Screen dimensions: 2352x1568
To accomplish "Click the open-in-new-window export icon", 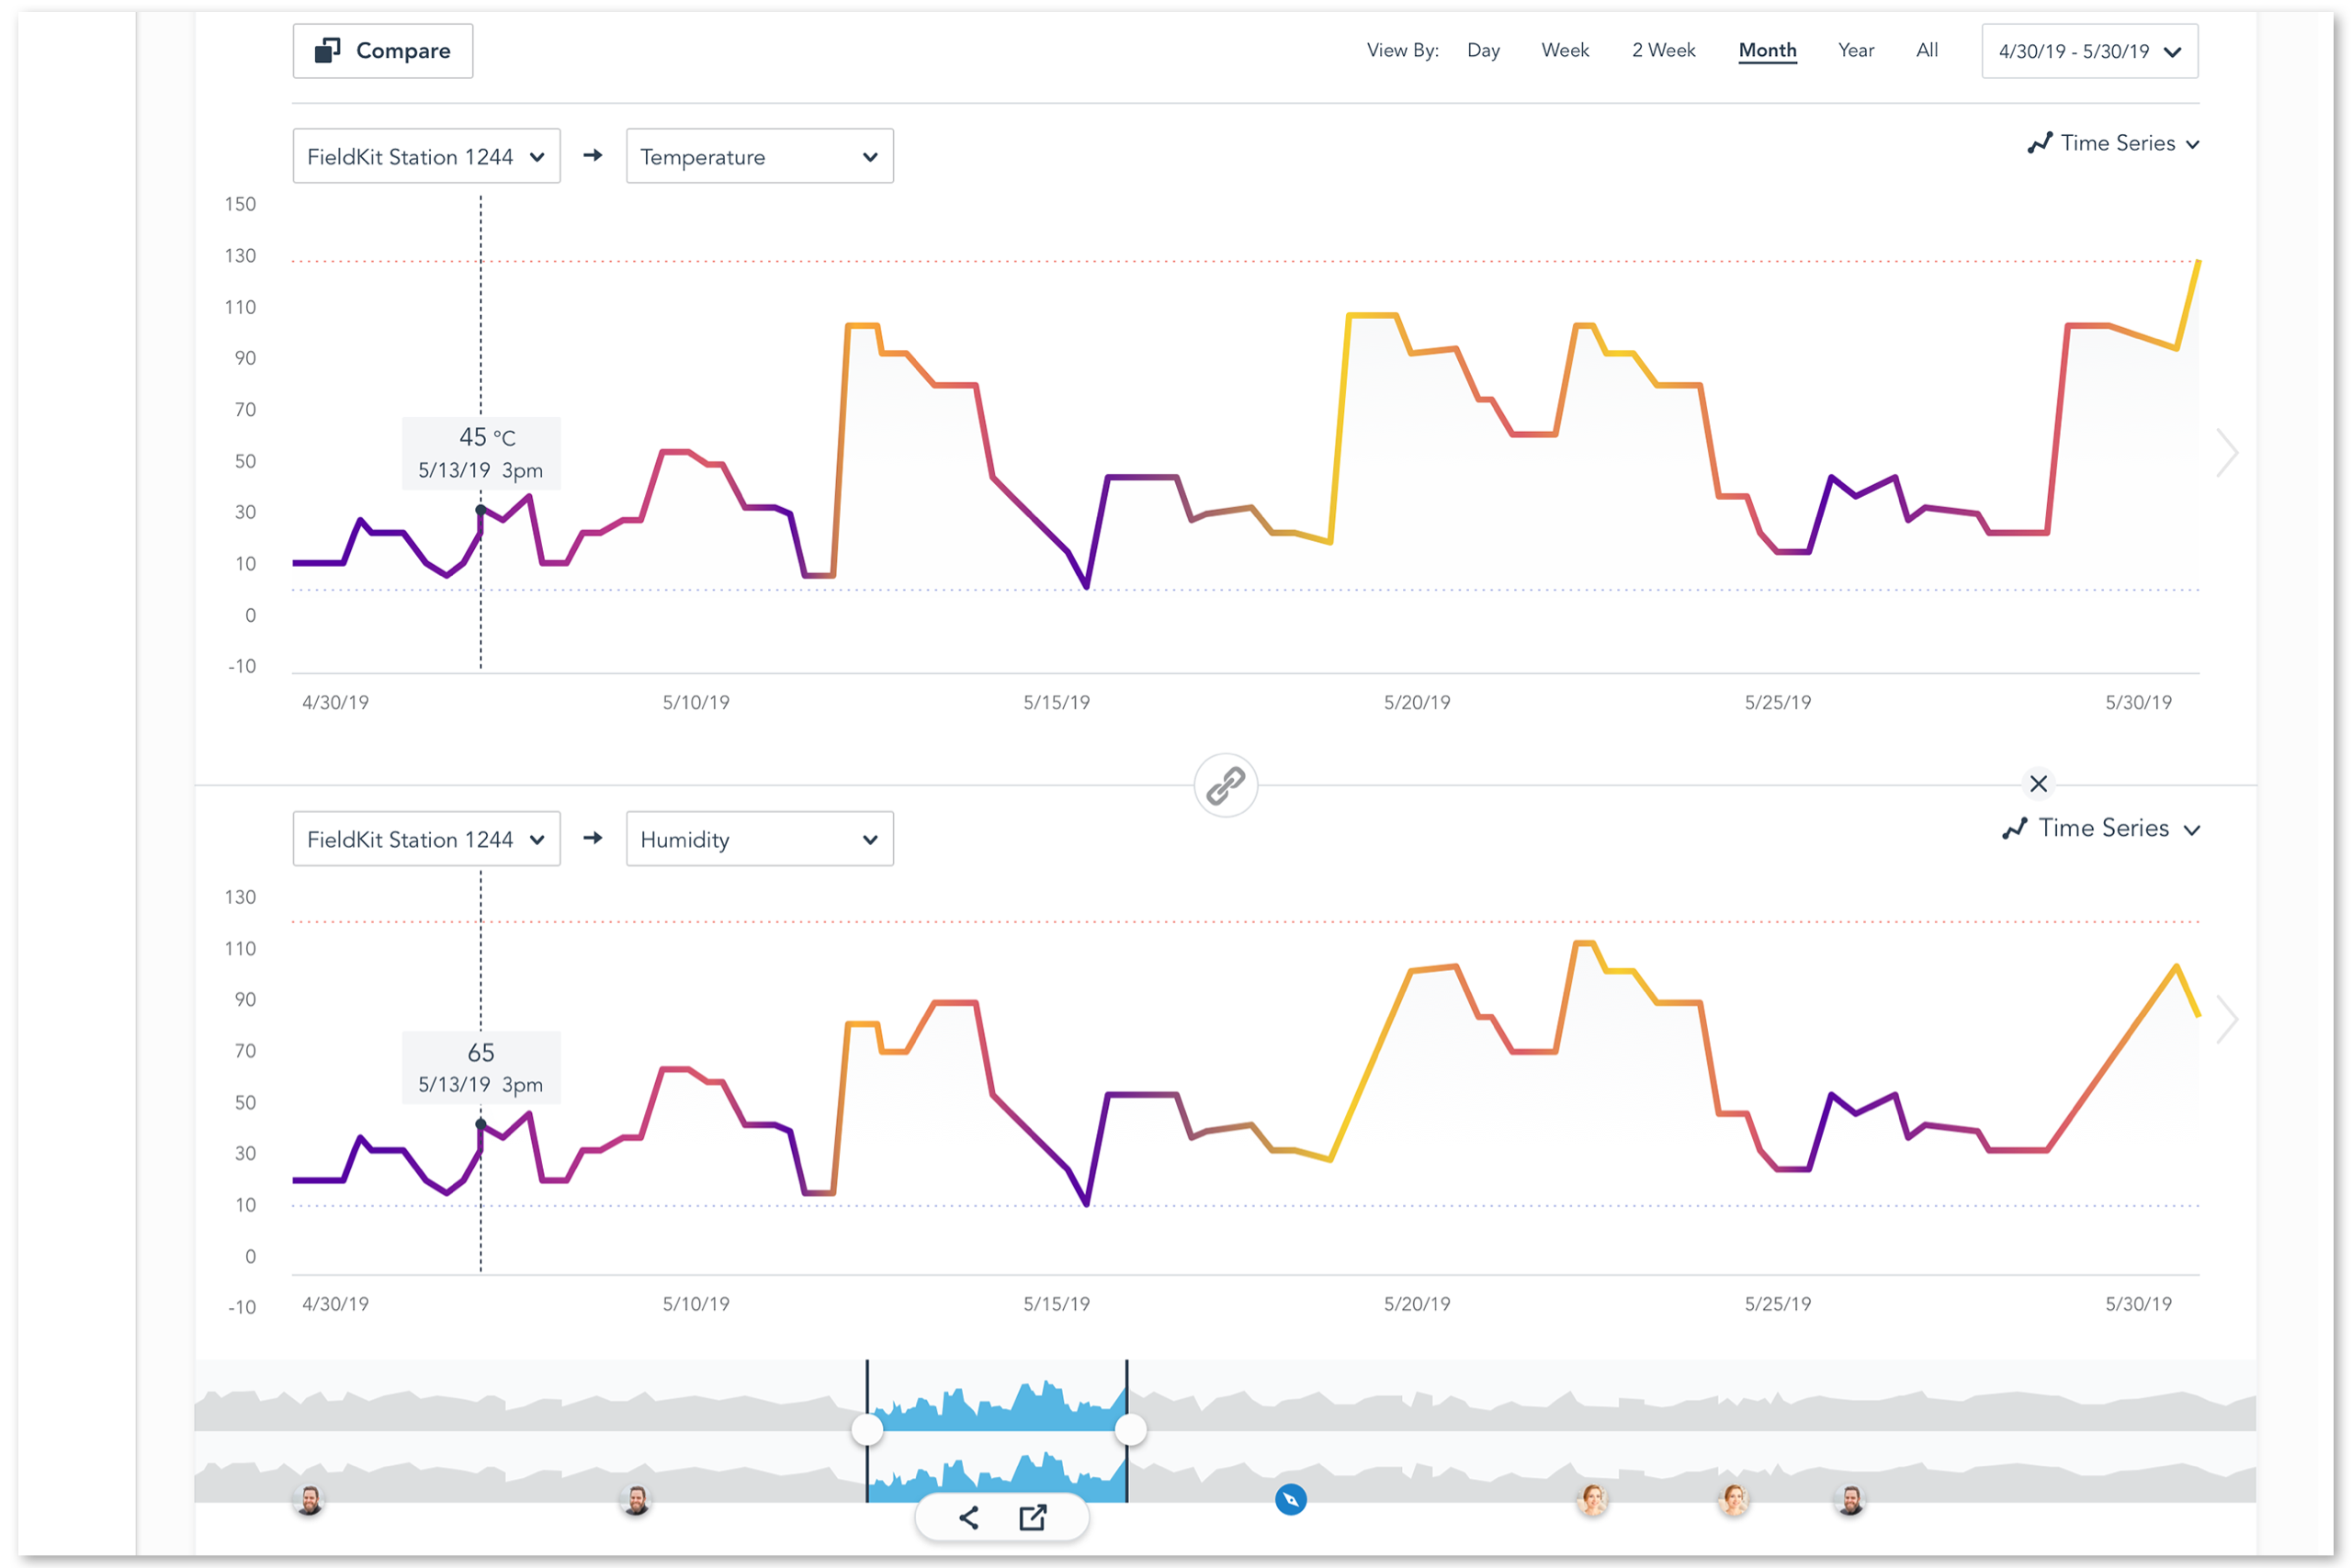I will click(1032, 1518).
